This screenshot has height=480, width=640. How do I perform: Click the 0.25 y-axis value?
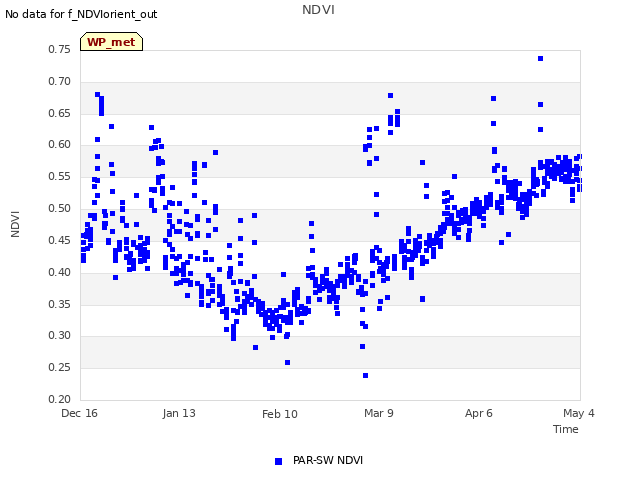click(60, 367)
